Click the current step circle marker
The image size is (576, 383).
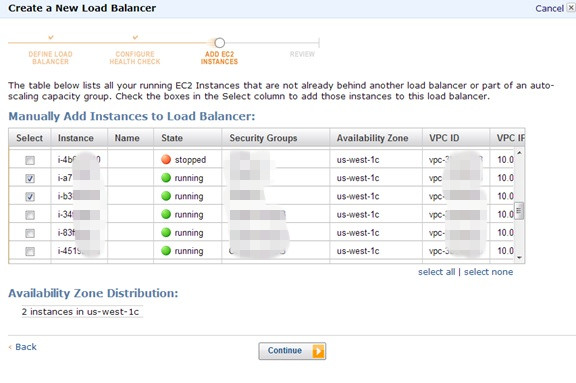click(x=219, y=43)
